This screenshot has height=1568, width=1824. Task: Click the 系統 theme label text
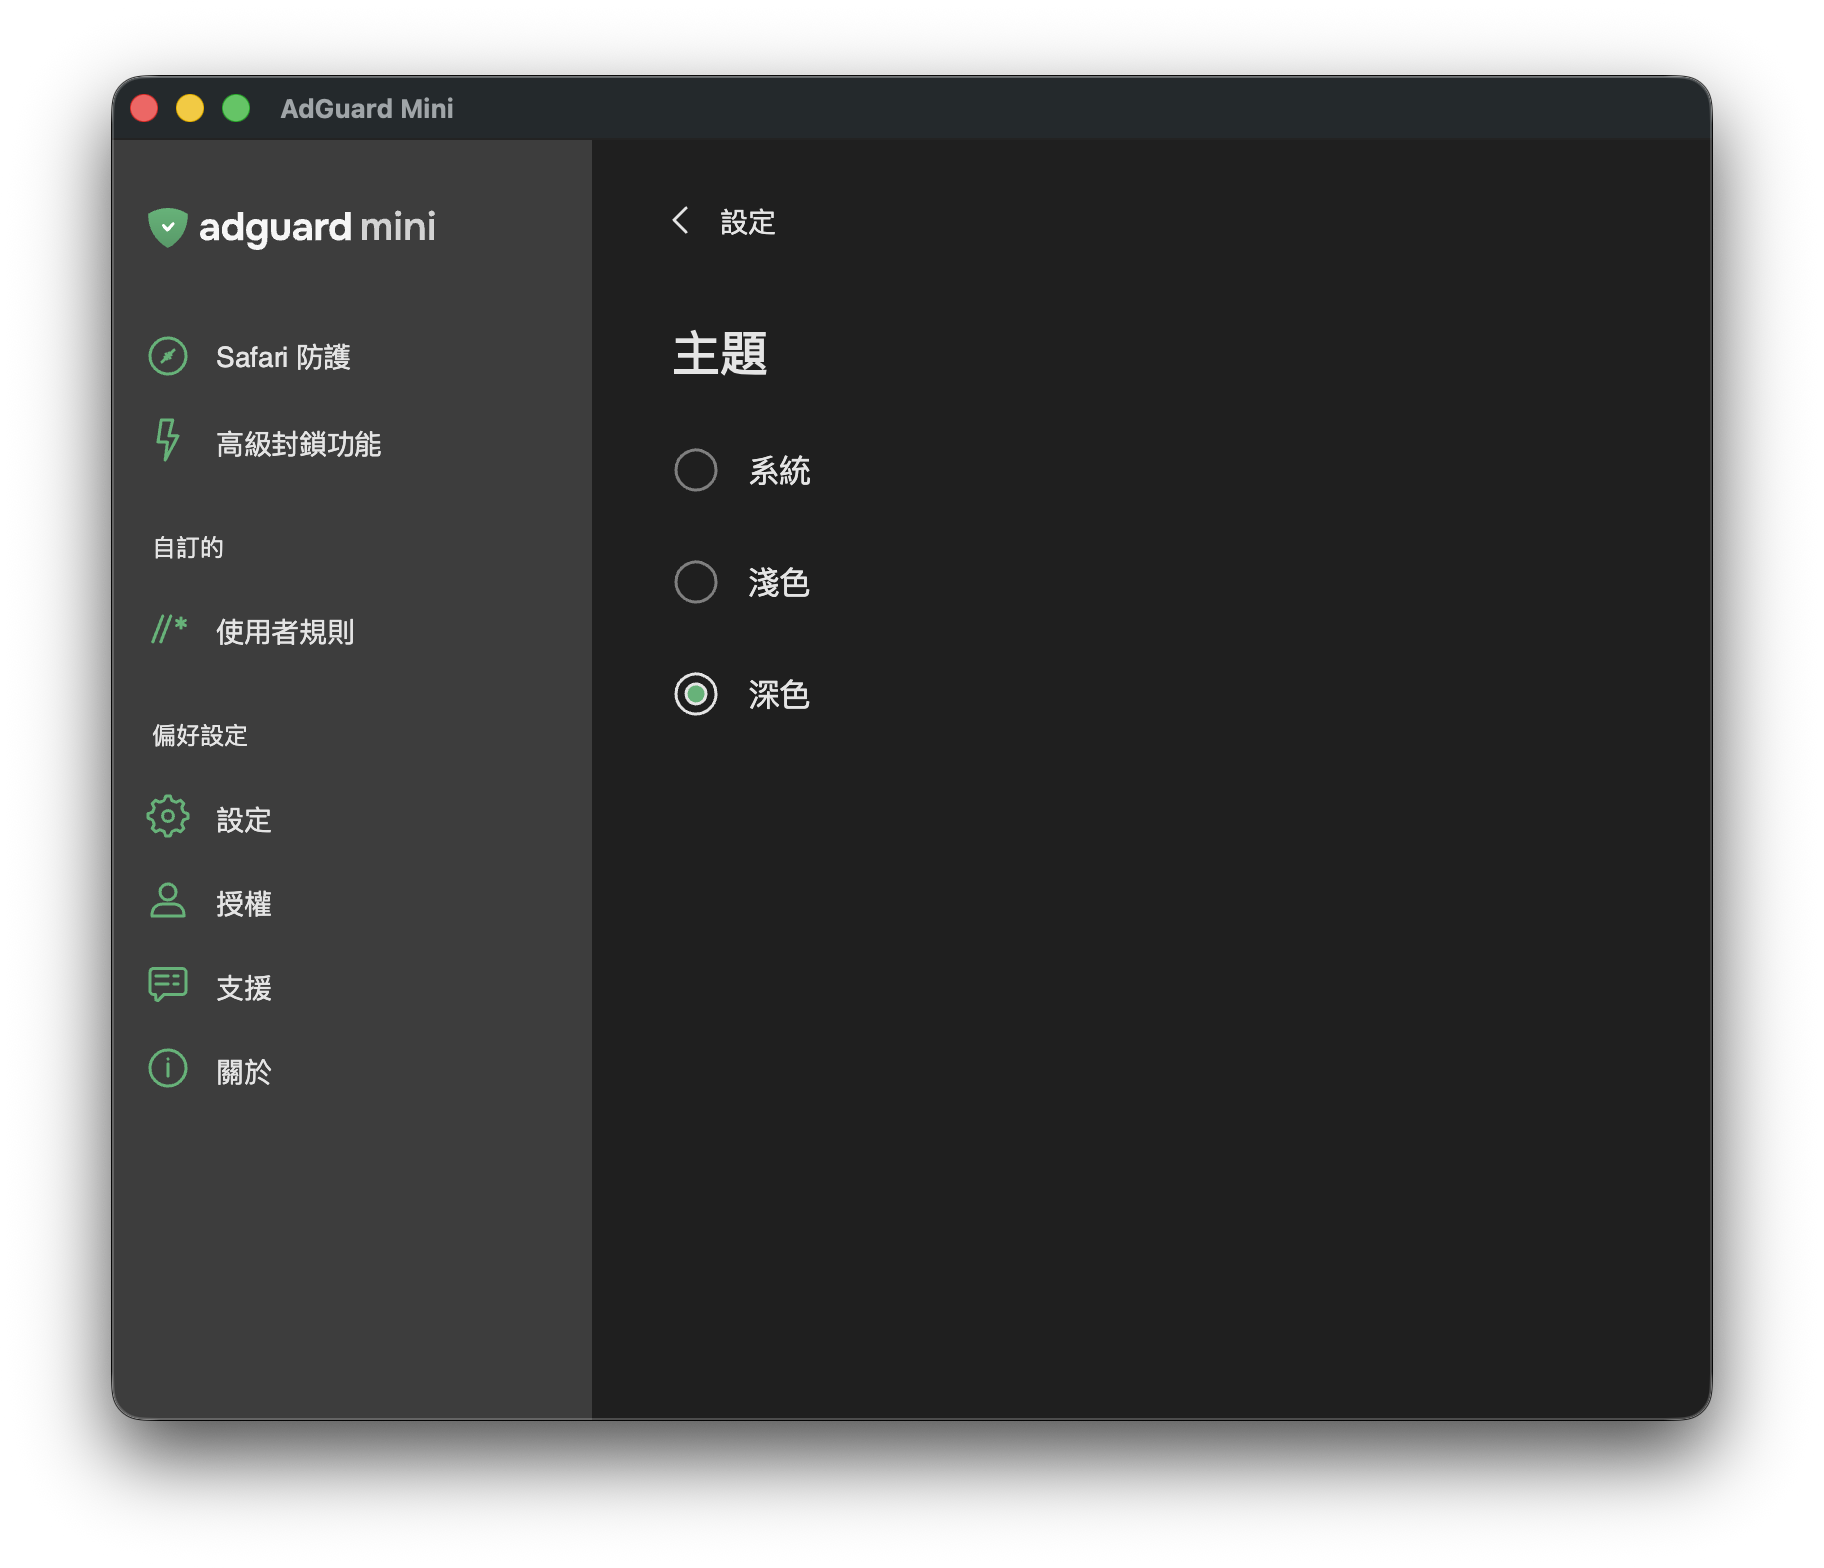[779, 470]
